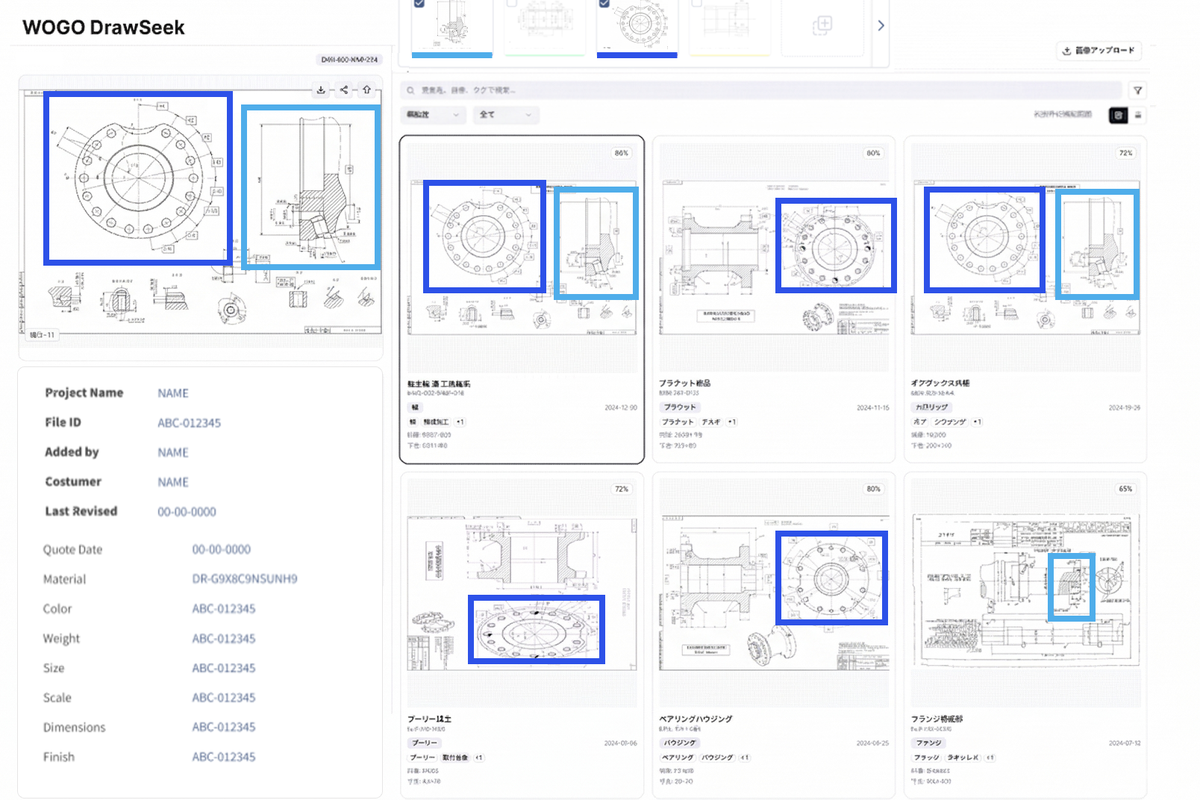The height and width of the screenshot is (800, 1200).
Task: Uncheck the first thumbnail's checkbox
Action: point(418,4)
